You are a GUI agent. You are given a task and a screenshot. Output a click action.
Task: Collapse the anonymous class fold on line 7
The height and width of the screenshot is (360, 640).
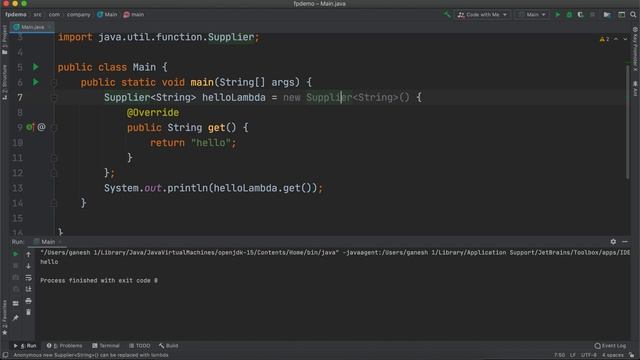tap(53, 98)
